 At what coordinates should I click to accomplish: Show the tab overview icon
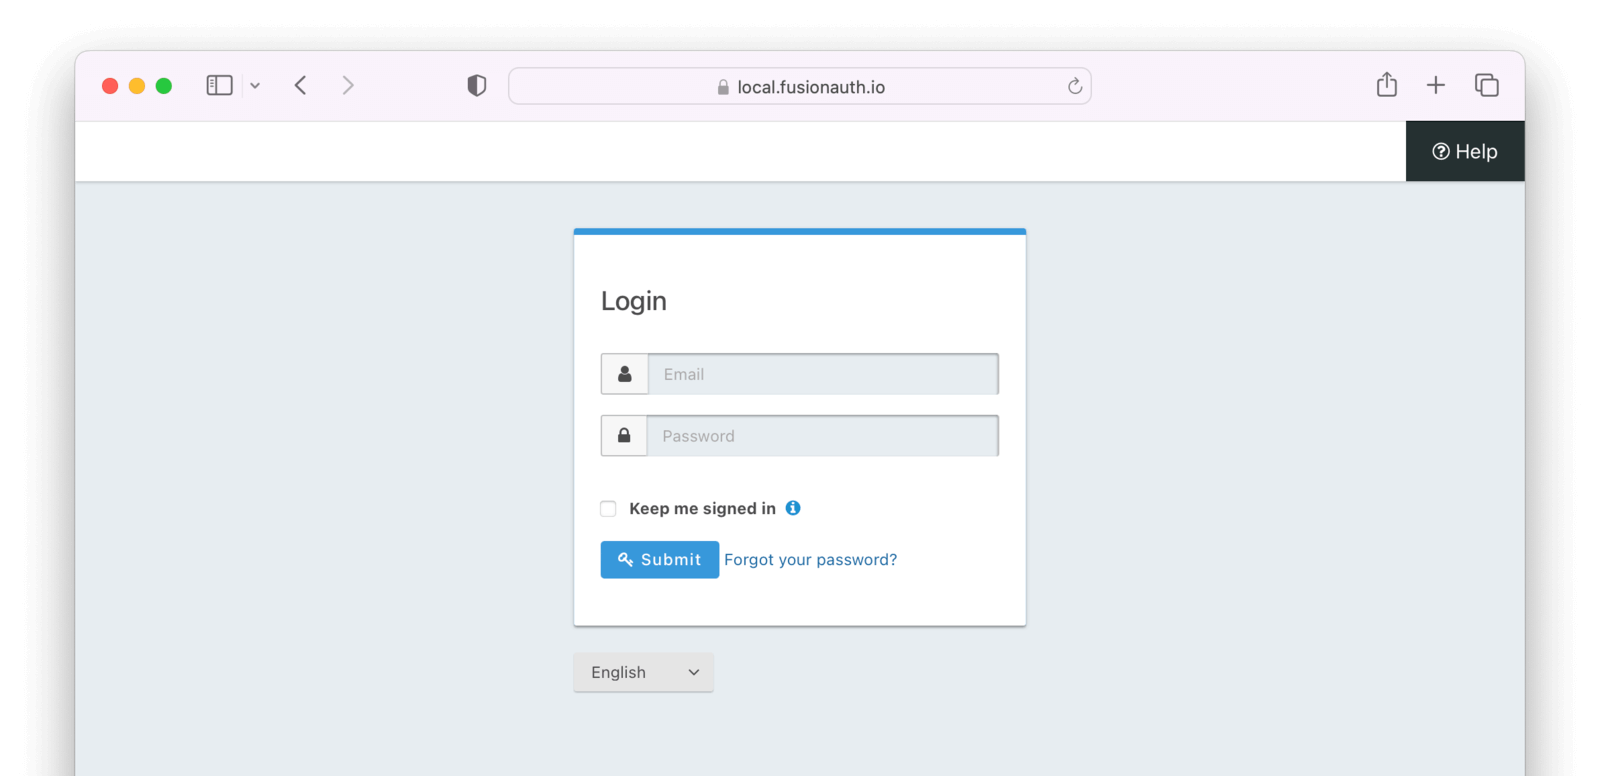coord(1487,85)
